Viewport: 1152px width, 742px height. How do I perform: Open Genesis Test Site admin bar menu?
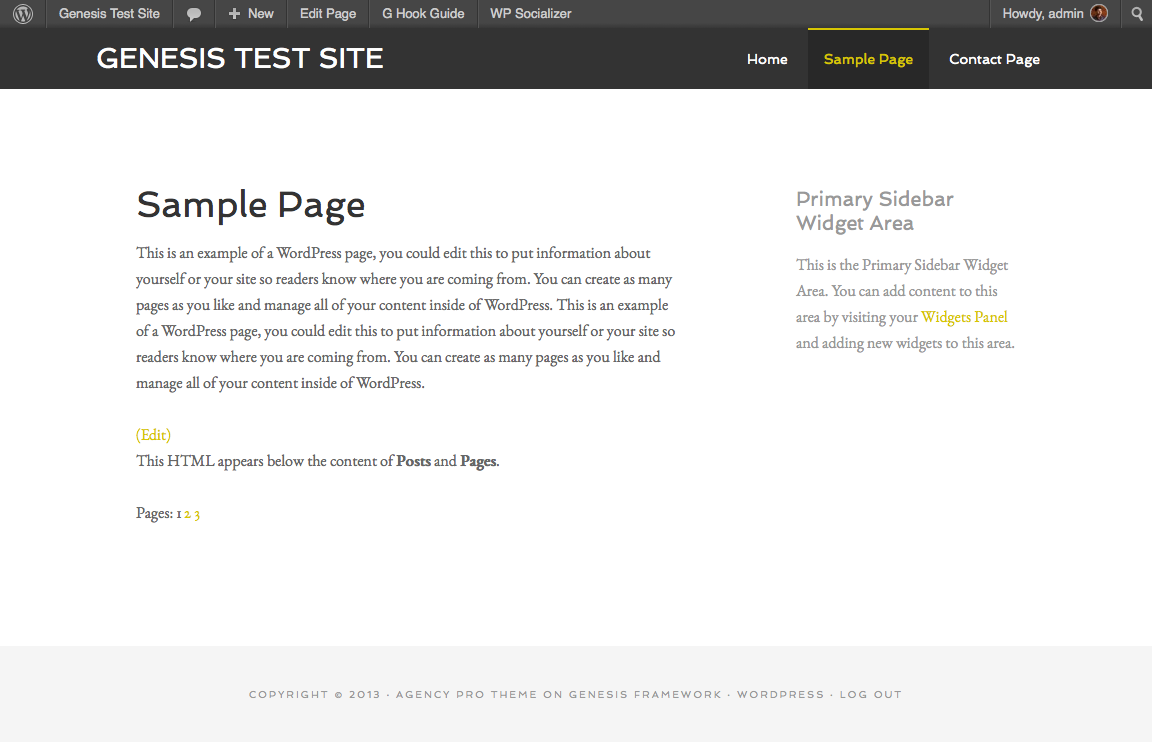click(x=109, y=14)
